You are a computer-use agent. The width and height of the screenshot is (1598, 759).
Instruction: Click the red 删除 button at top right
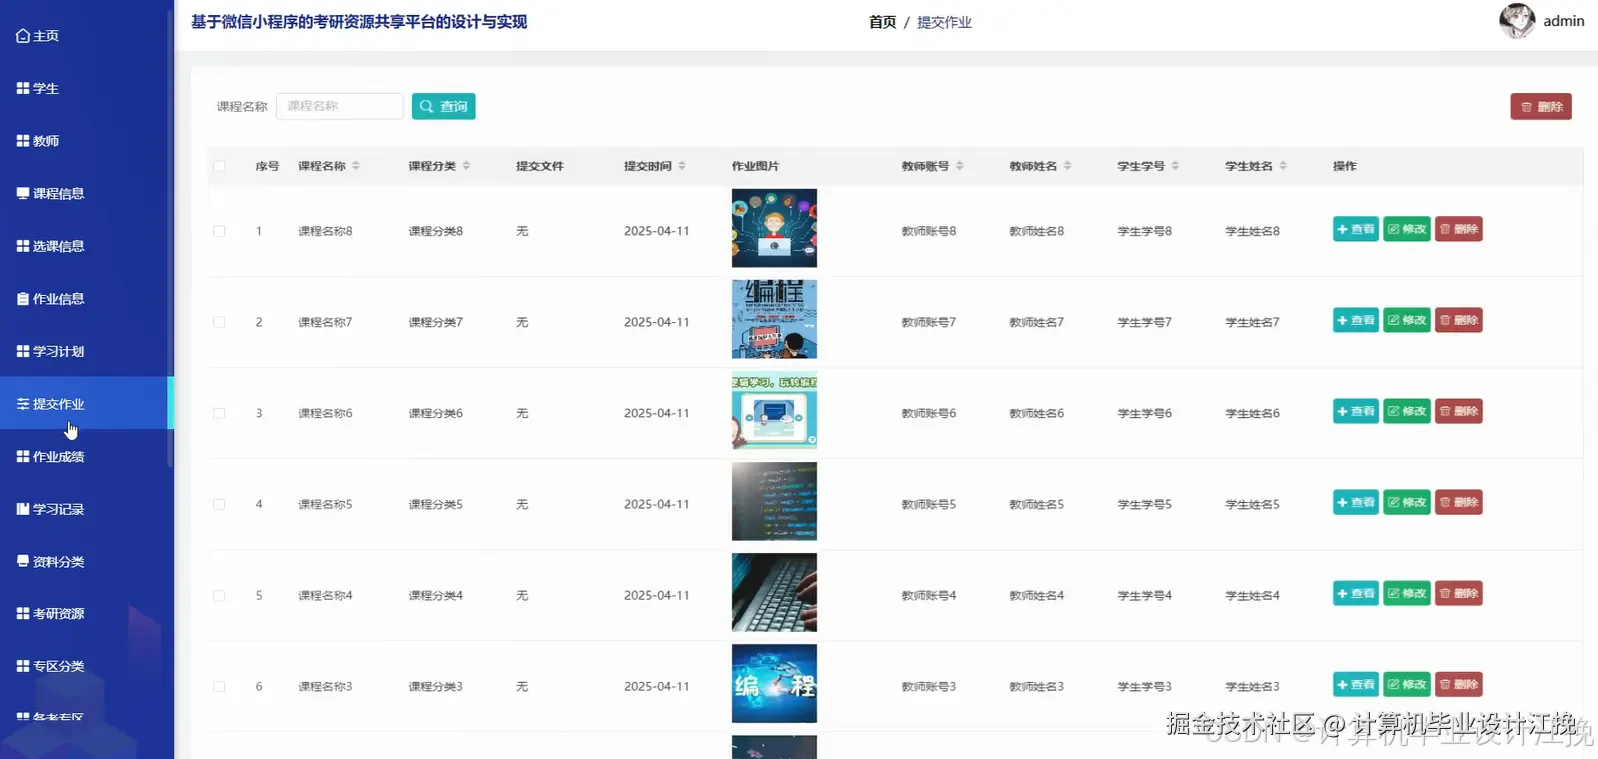(1541, 107)
